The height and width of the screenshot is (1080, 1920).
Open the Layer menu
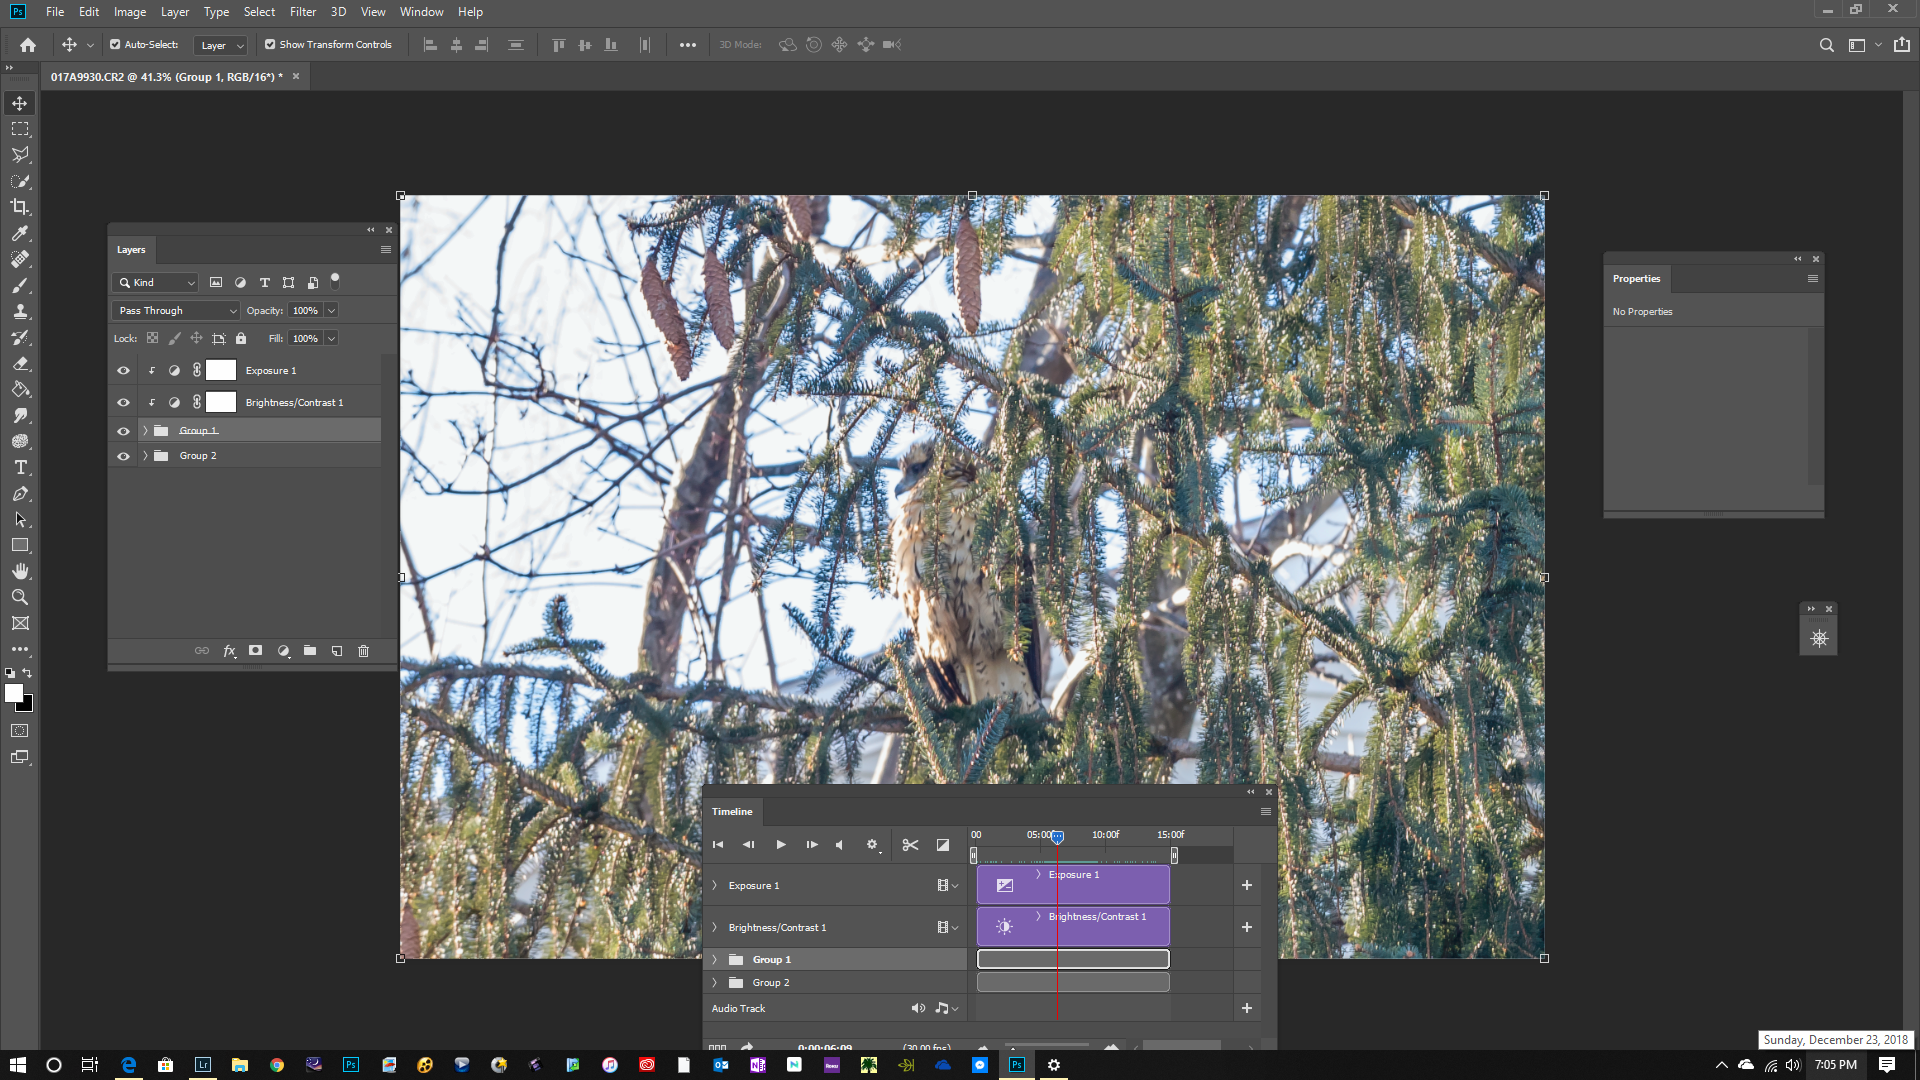(x=175, y=12)
